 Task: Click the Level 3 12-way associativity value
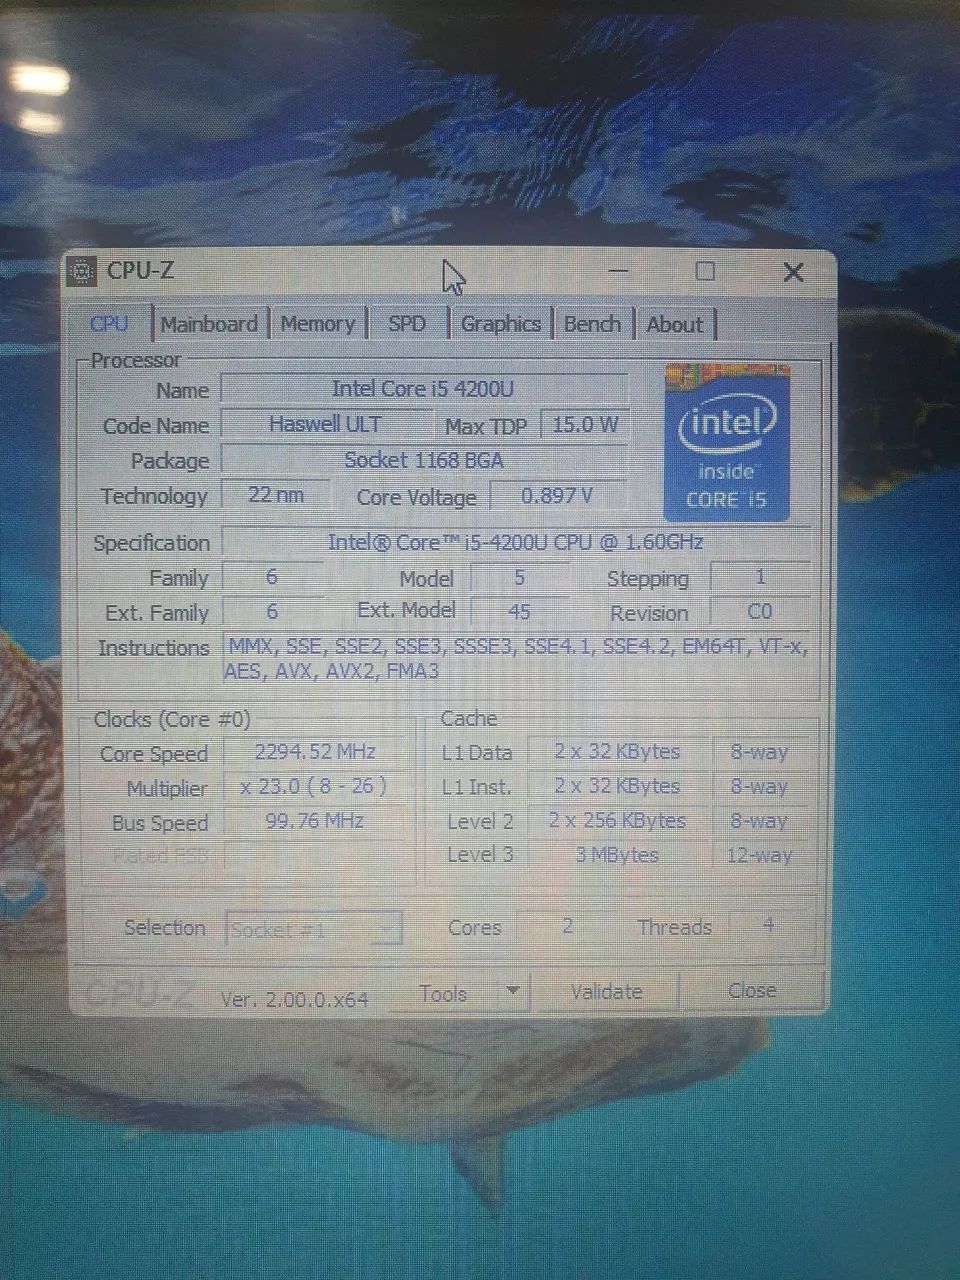(x=760, y=855)
